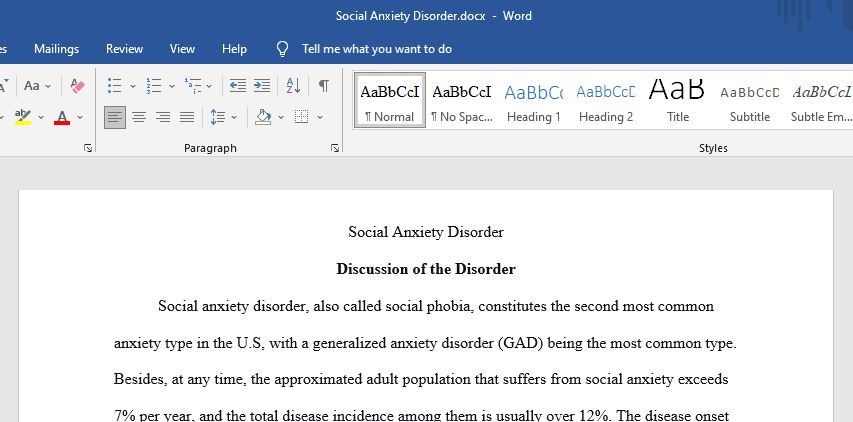Open the Bullets library dropdown arrow
853x422 pixels.
pyautogui.click(x=133, y=86)
